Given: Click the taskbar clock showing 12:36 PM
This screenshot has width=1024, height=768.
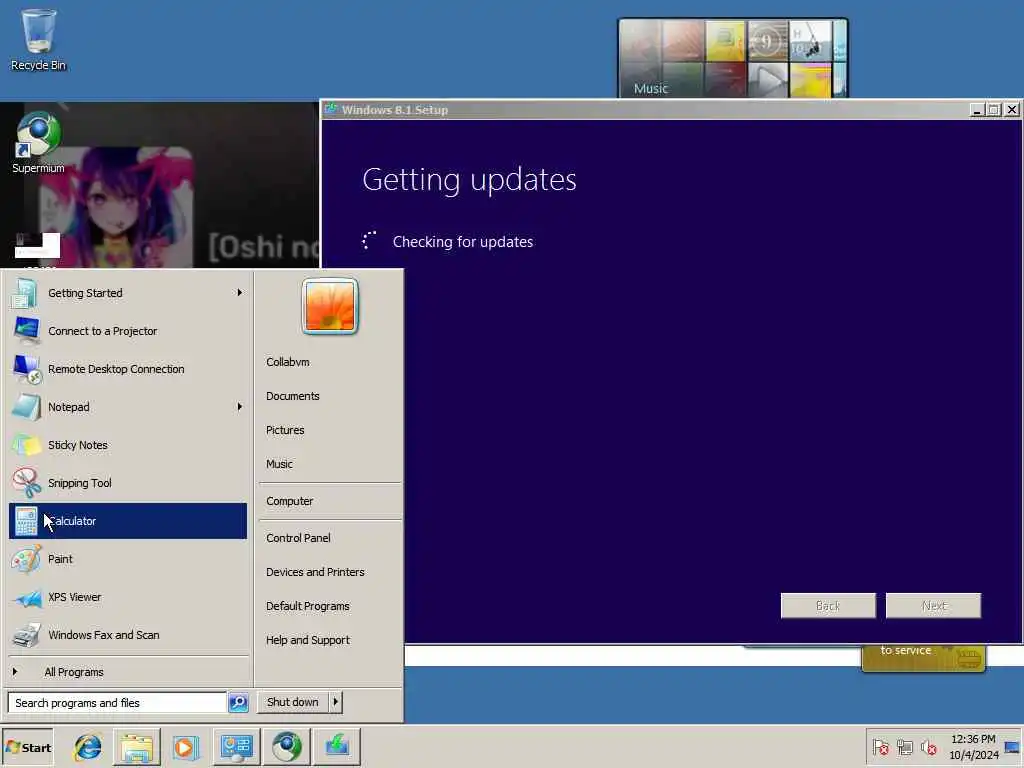Looking at the screenshot, I should click(973, 747).
